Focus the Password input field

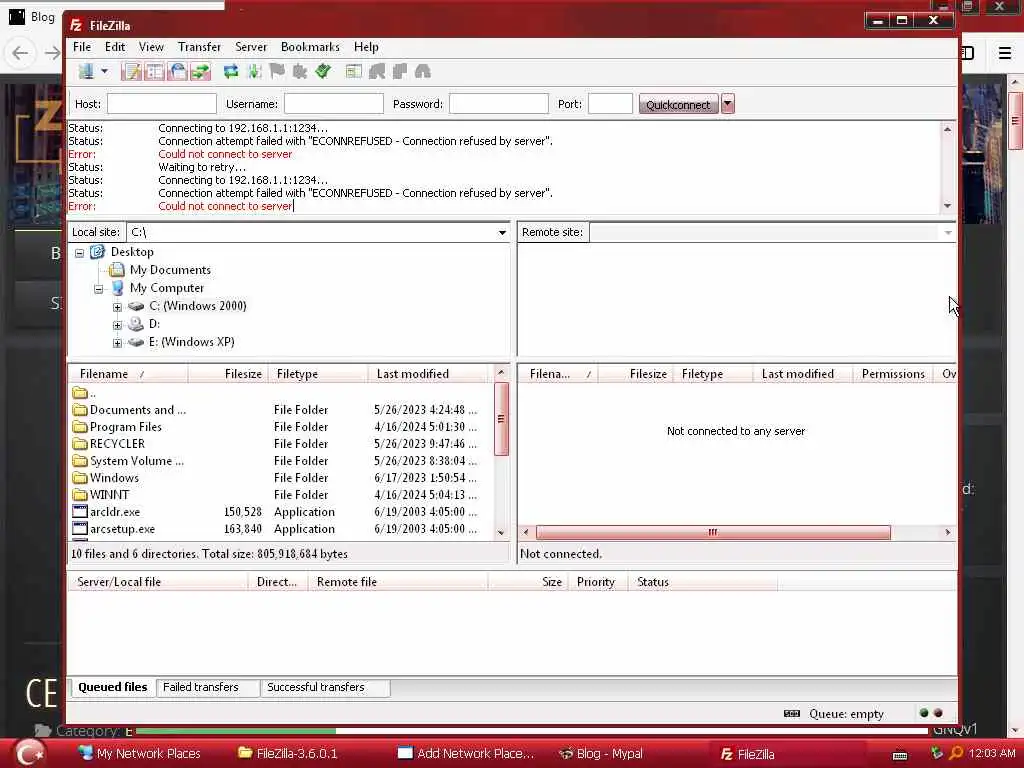pyautogui.click(x=499, y=104)
